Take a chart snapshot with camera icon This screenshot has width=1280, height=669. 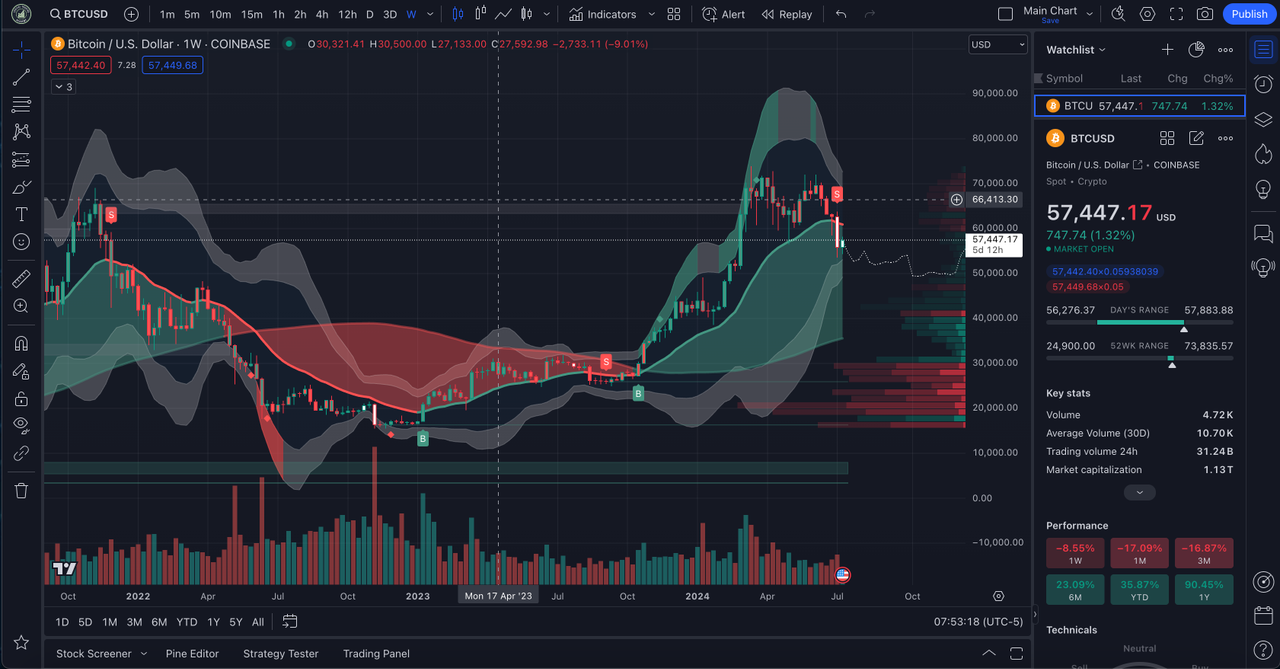pos(1206,14)
